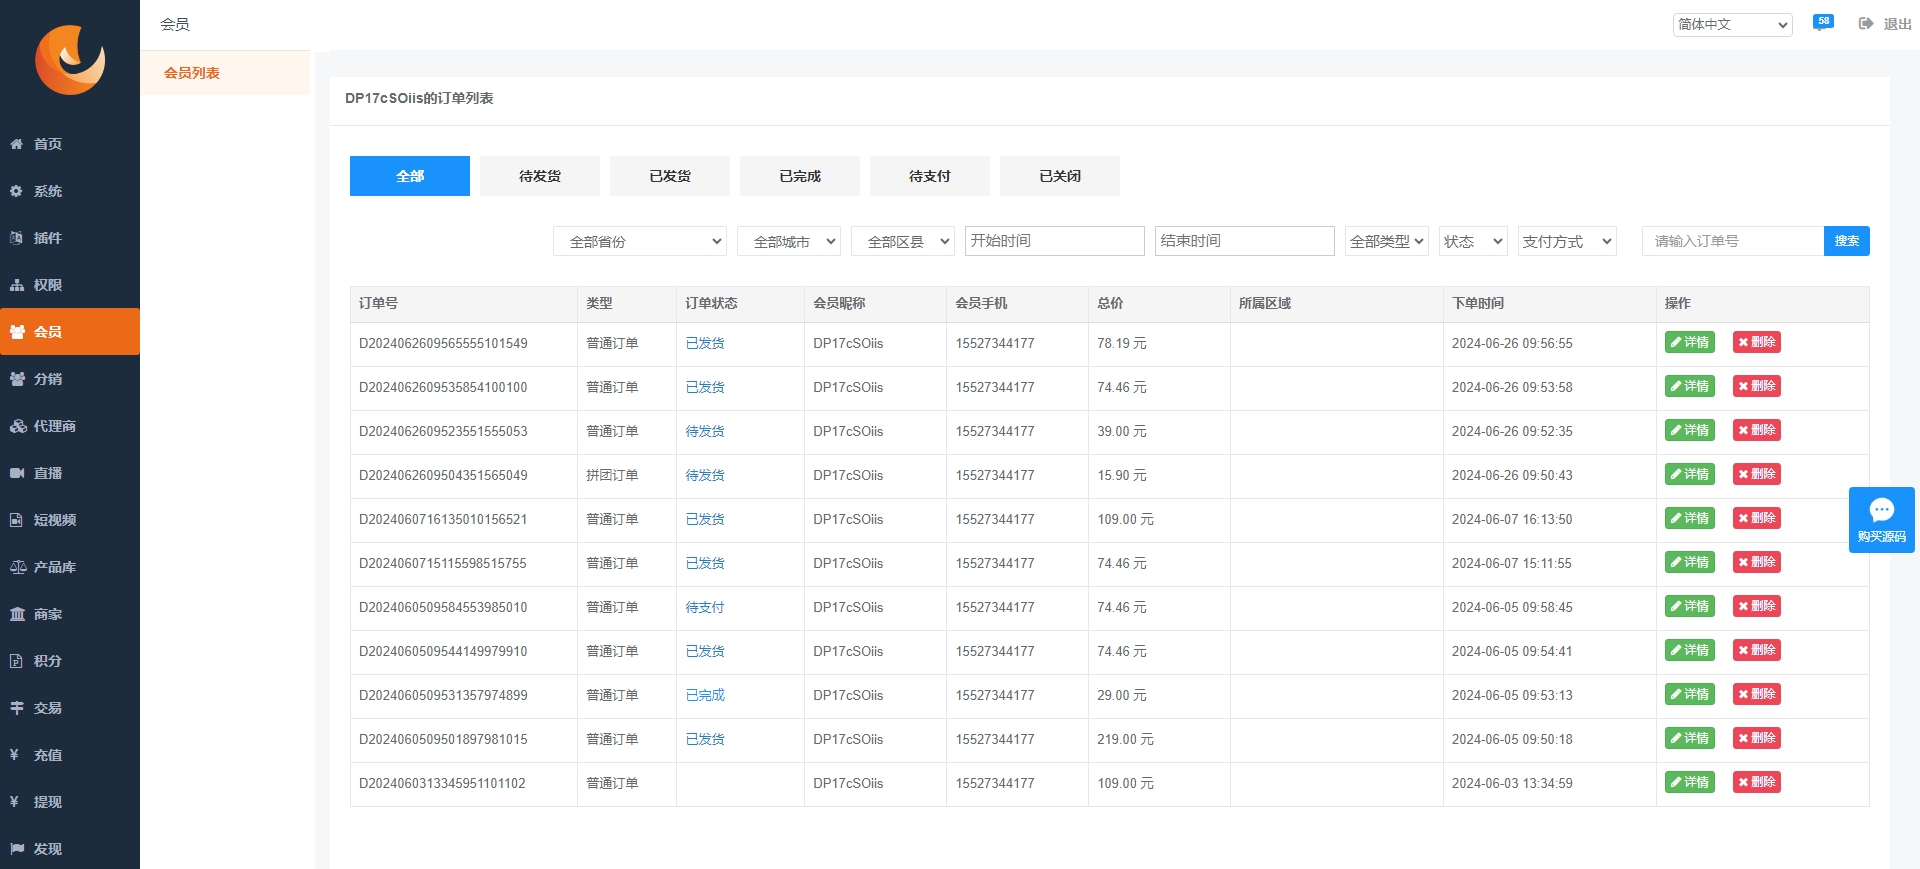The width and height of the screenshot is (1920, 869).
Task: Open the 充值 recharge yen icon
Action: (x=14, y=755)
